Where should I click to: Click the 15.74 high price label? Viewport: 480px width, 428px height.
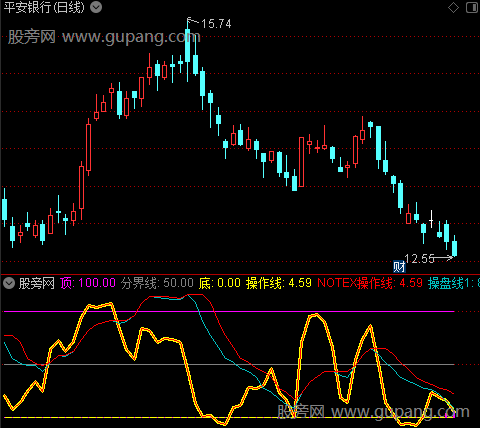click(216, 24)
